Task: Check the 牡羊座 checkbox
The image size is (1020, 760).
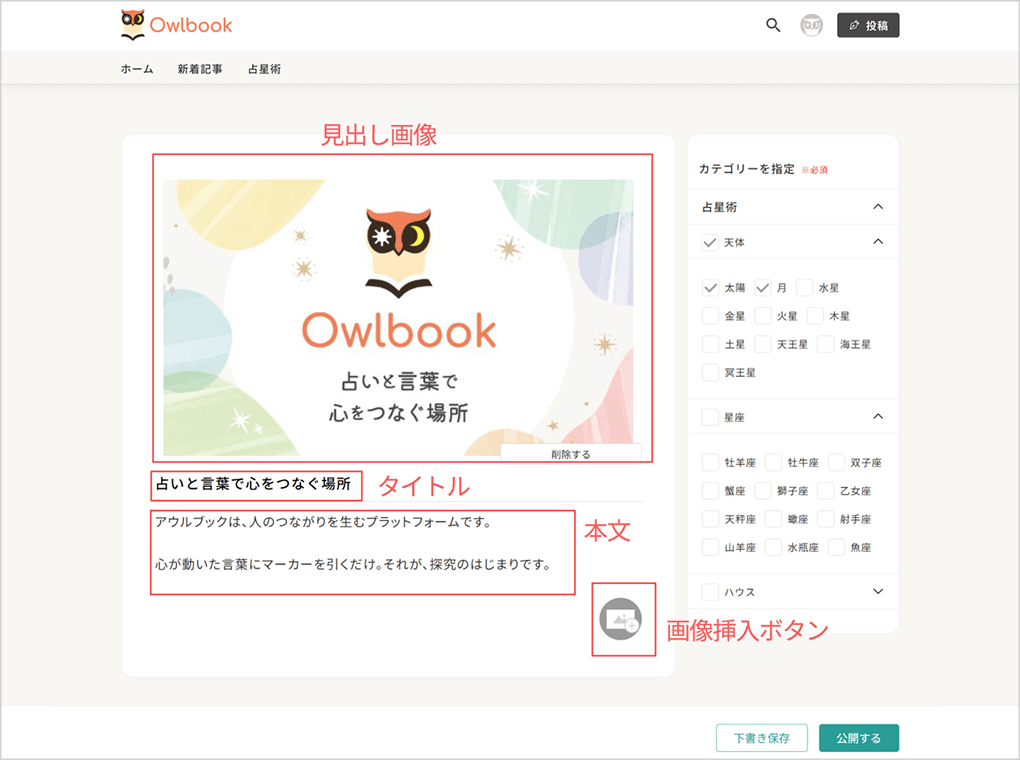Action: [x=710, y=463]
